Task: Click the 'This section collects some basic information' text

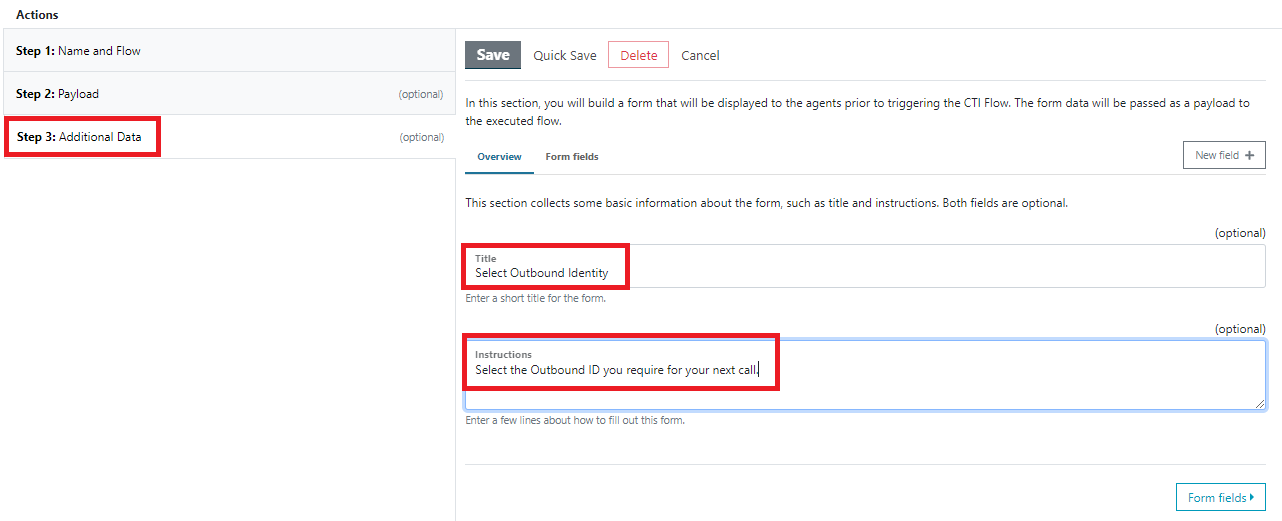Action: pyautogui.click(x=767, y=203)
